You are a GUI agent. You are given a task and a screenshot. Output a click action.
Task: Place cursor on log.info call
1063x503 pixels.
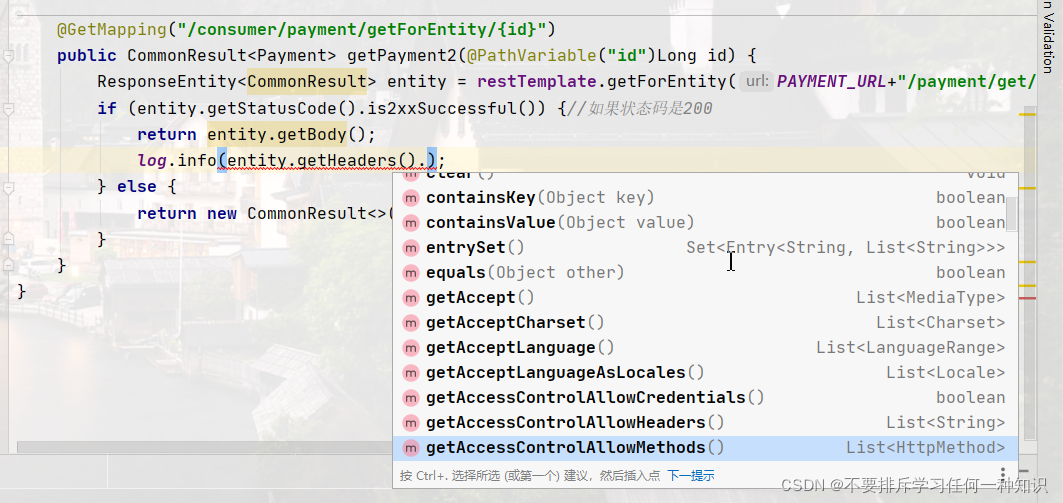176,161
